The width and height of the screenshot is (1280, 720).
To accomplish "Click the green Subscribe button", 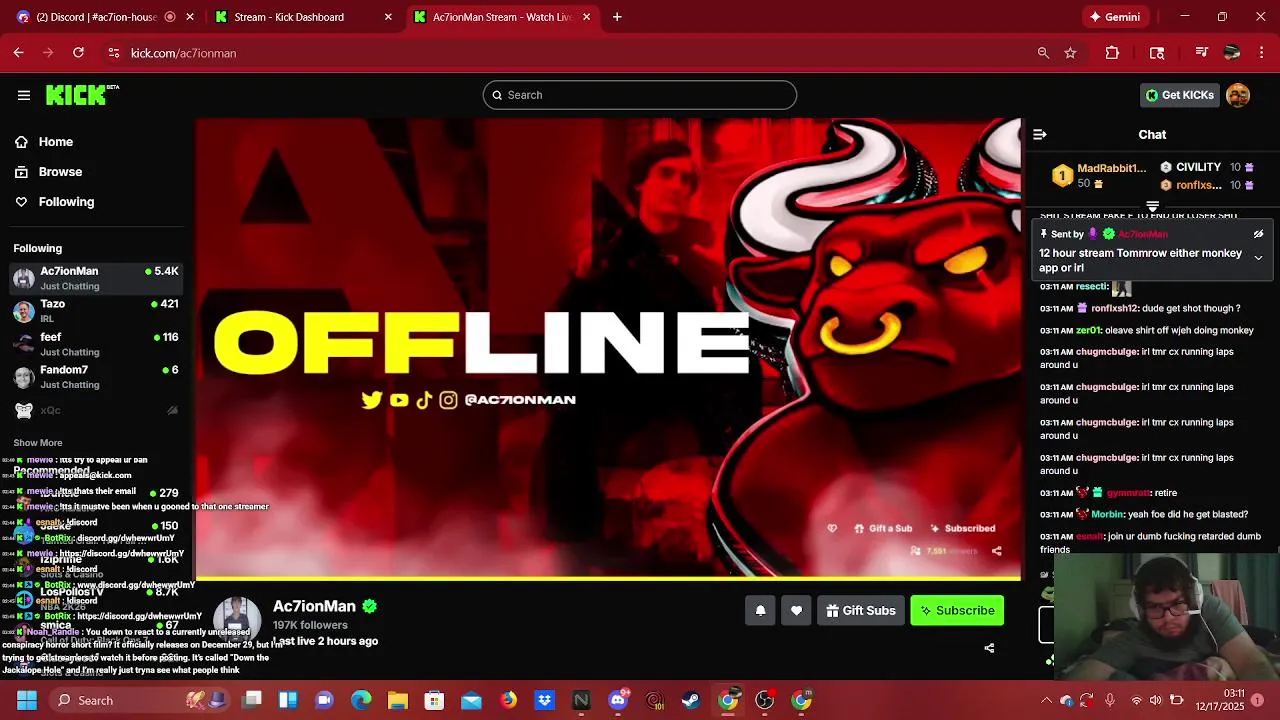I will pyautogui.click(x=957, y=610).
